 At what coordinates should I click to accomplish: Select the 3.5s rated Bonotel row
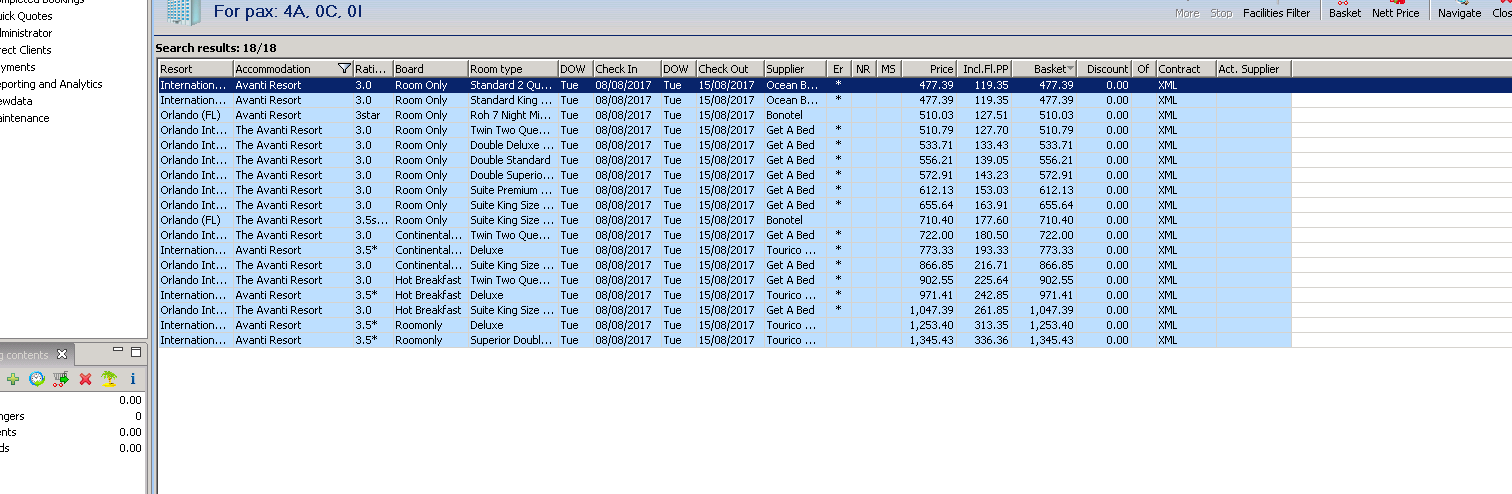point(725,220)
